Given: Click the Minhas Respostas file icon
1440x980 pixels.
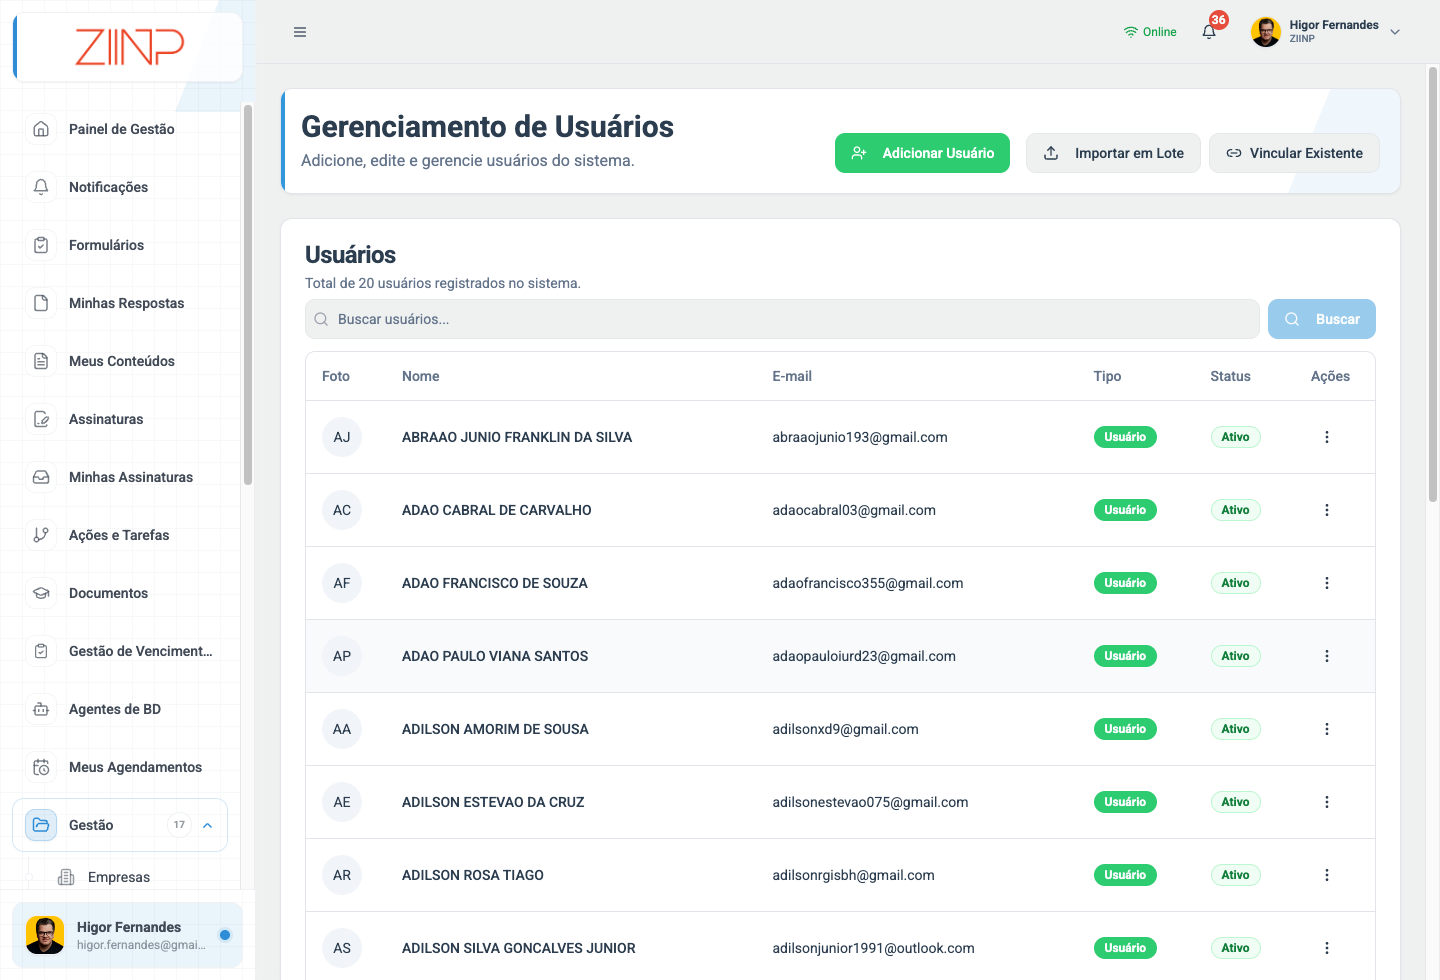Looking at the screenshot, I should (41, 303).
